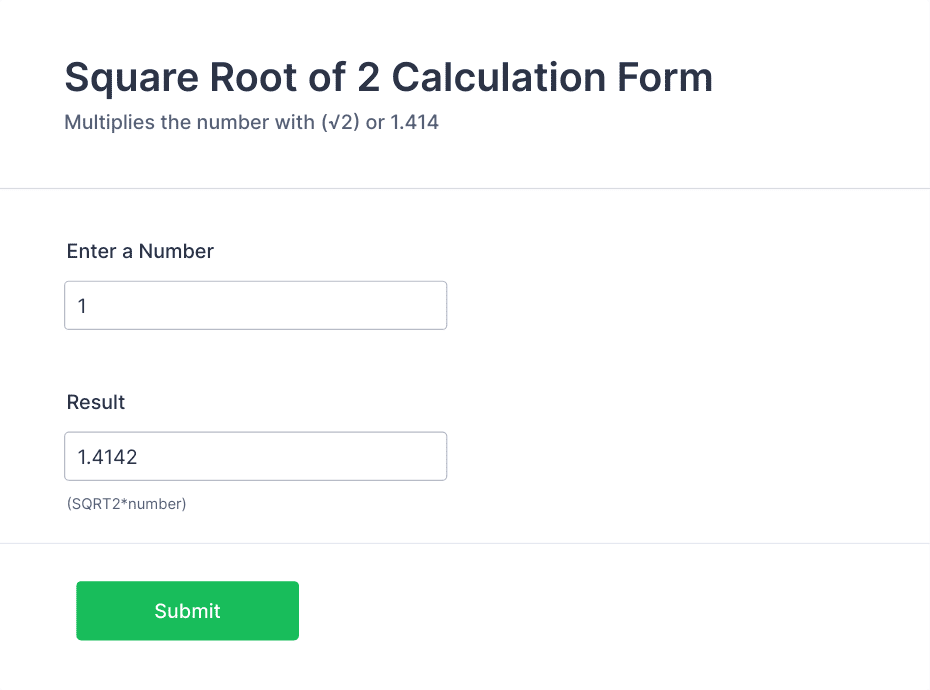Viewport: 930px width, 690px height.
Task: Click inside the Enter a Number input field
Action: coord(255,305)
